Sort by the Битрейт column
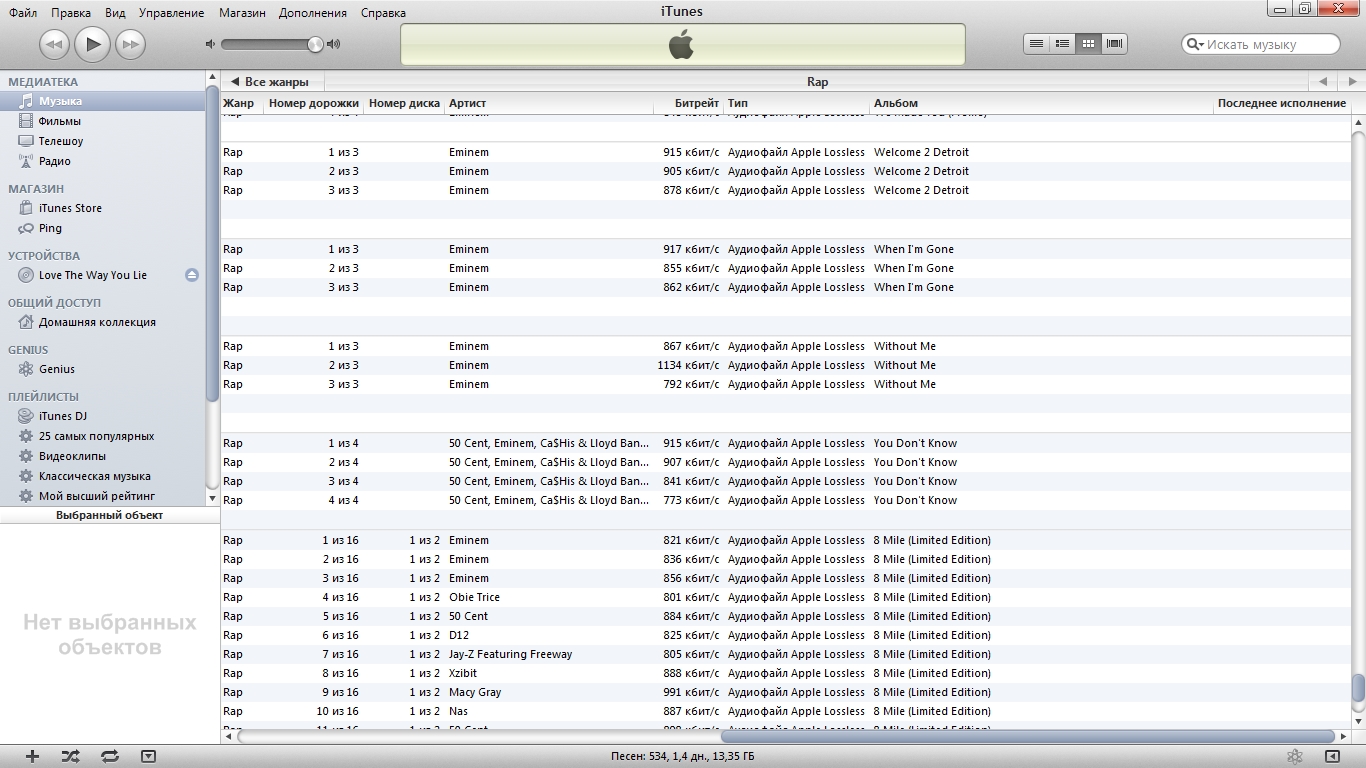1366x768 pixels. [688, 103]
